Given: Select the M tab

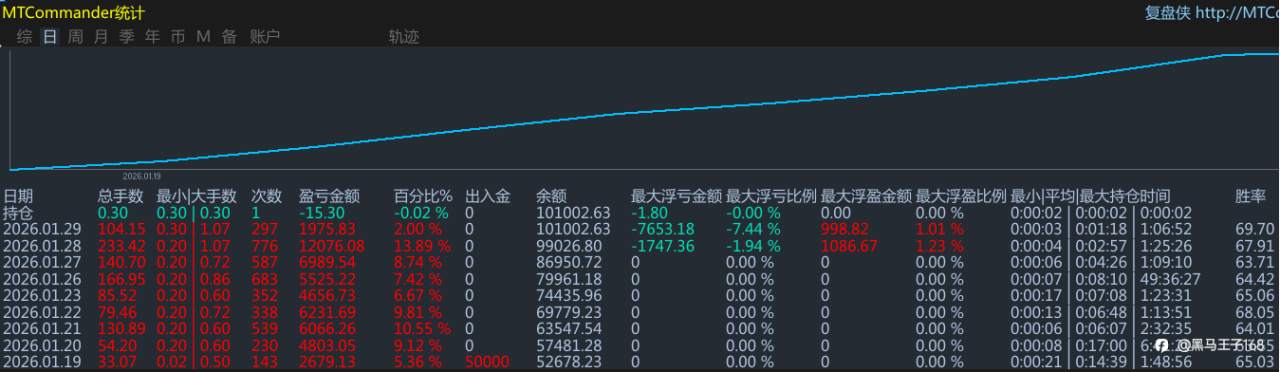Looking at the screenshot, I should point(203,37).
